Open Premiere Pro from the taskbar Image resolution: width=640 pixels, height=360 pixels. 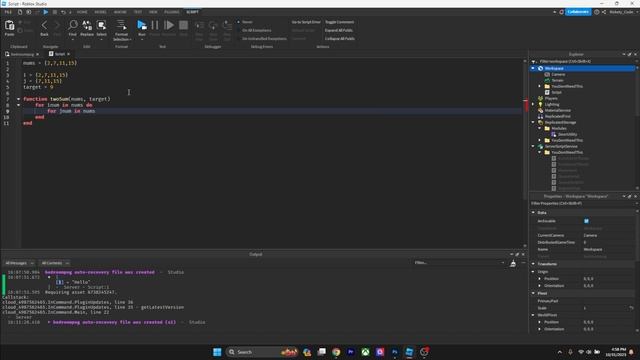tap(351, 352)
